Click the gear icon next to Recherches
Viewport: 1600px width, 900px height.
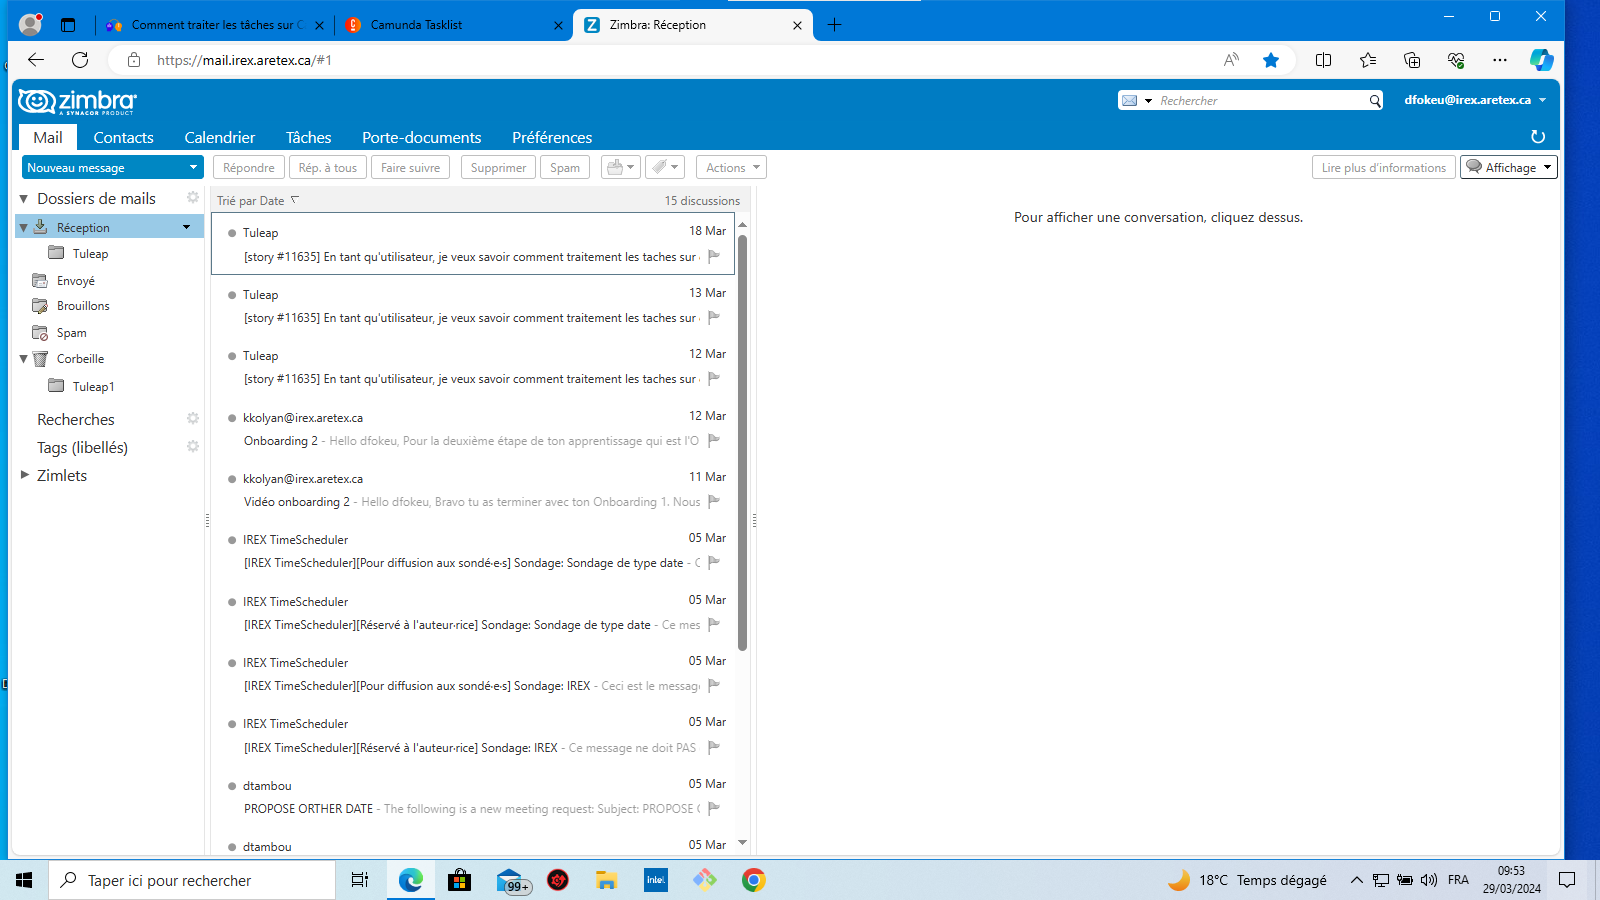pos(193,419)
